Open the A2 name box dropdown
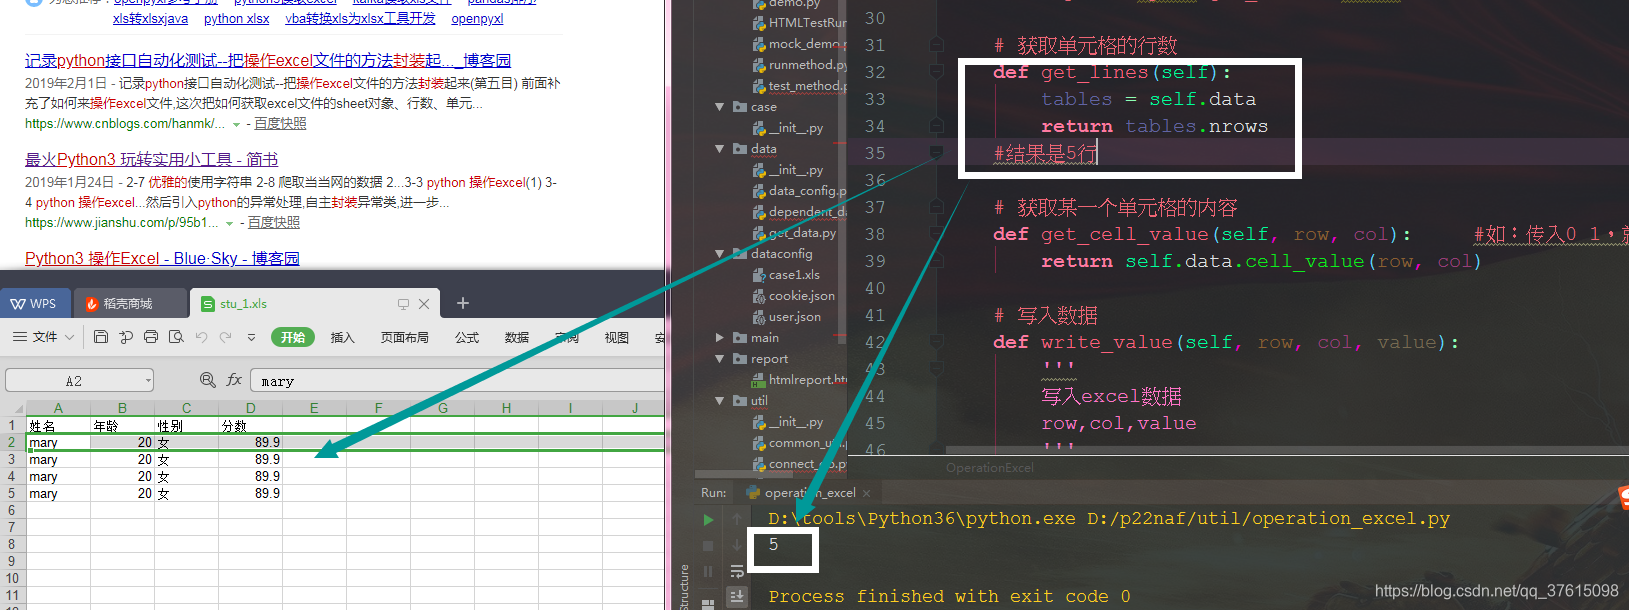The width and height of the screenshot is (1629, 610). [148, 380]
